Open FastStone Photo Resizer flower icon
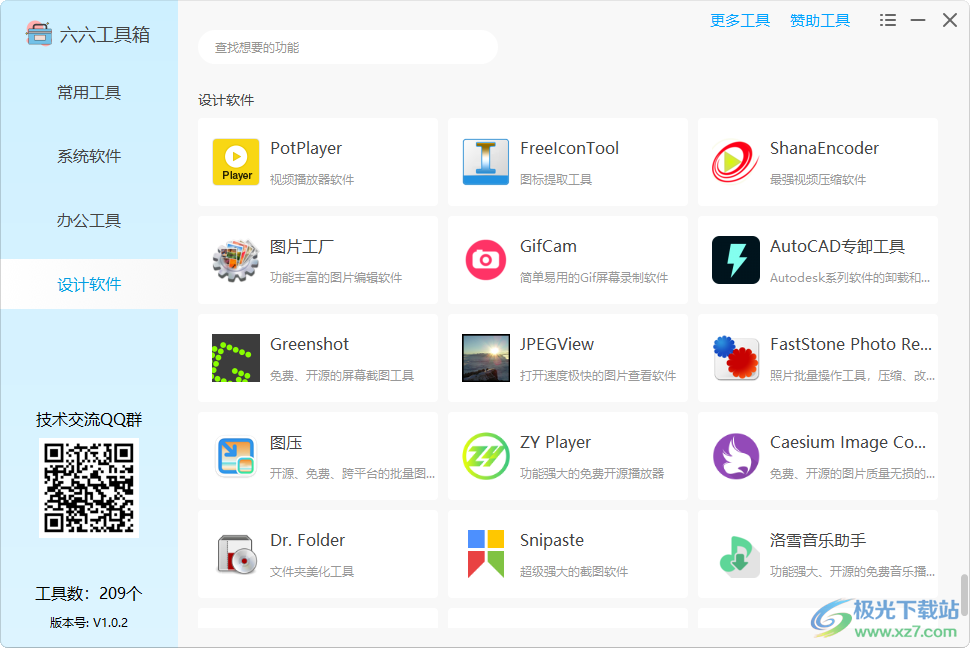The width and height of the screenshot is (970, 648). point(736,358)
